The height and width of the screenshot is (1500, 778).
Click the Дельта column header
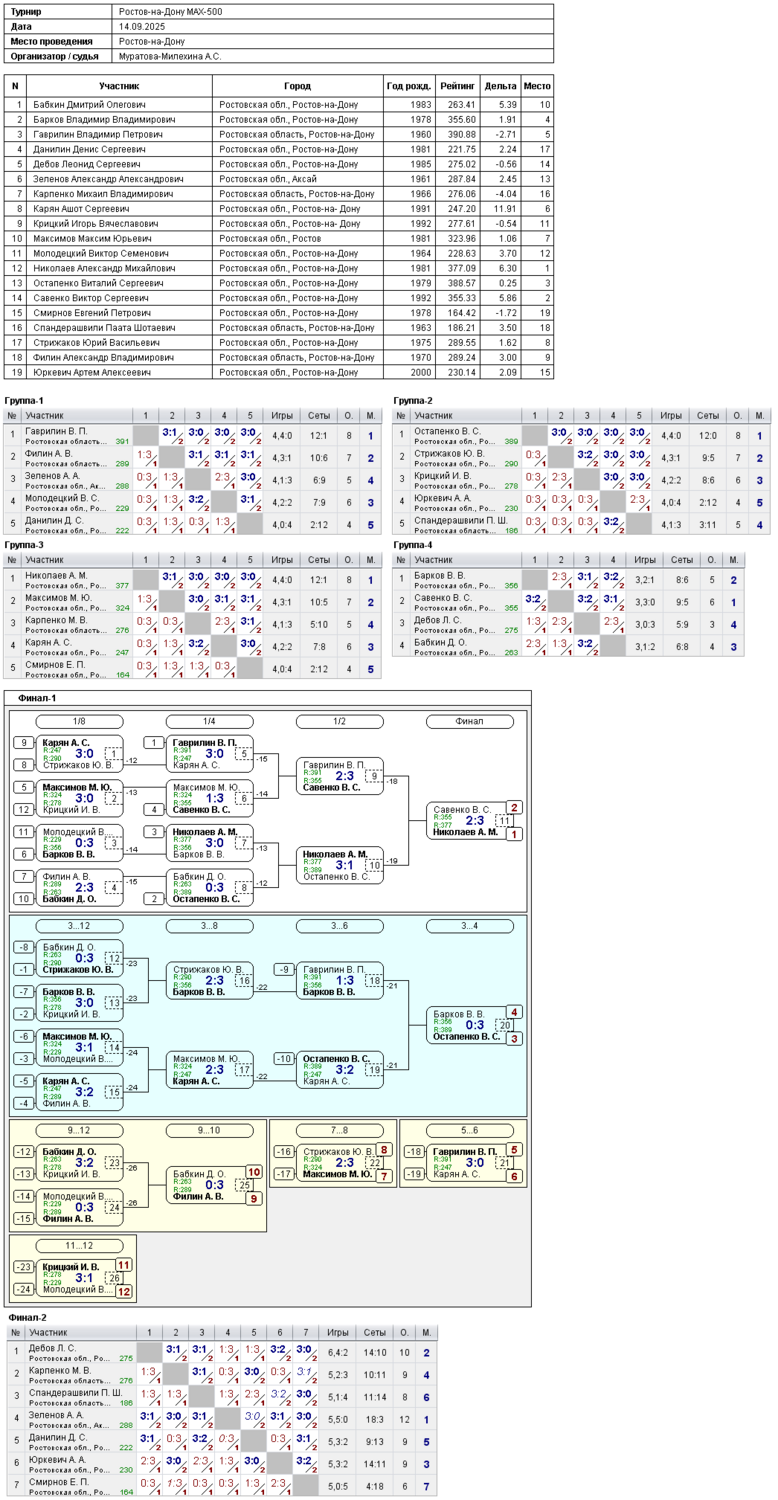501,86
